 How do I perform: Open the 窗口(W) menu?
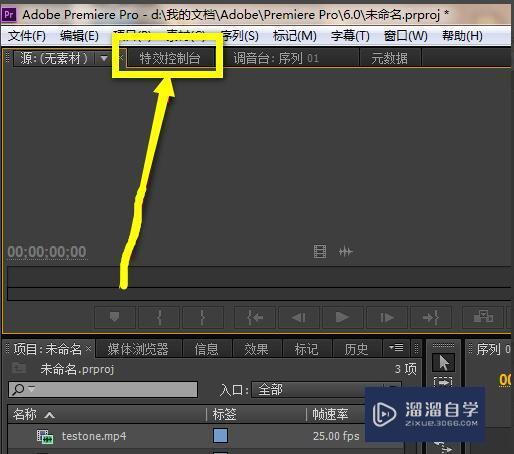click(x=405, y=36)
